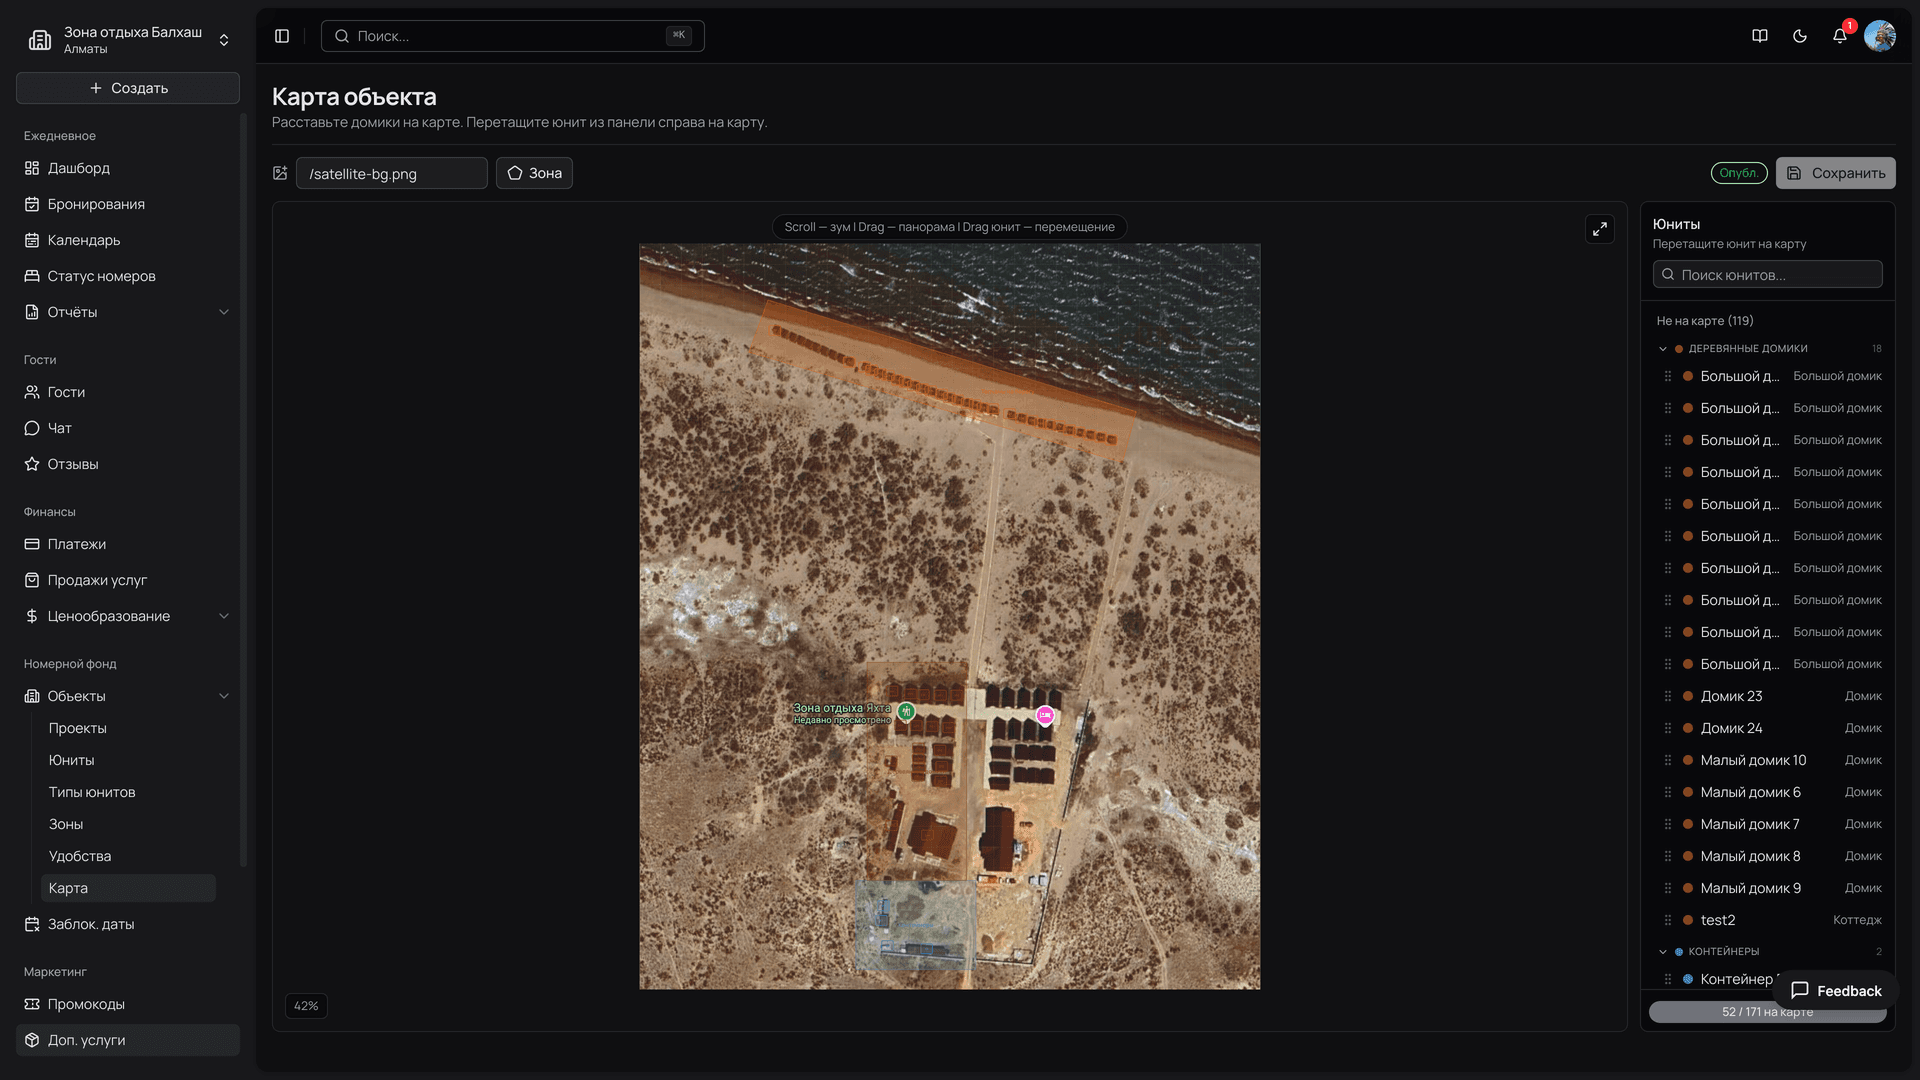Click the Создать button
Screen dimensions: 1920x1080
click(x=128, y=88)
